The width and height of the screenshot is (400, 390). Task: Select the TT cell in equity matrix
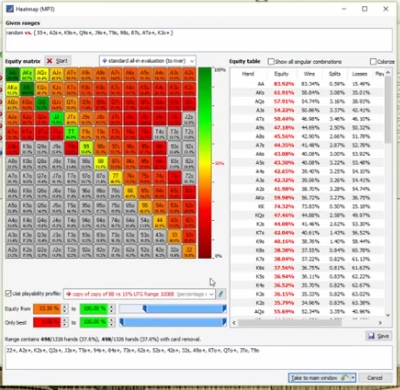[71, 133]
